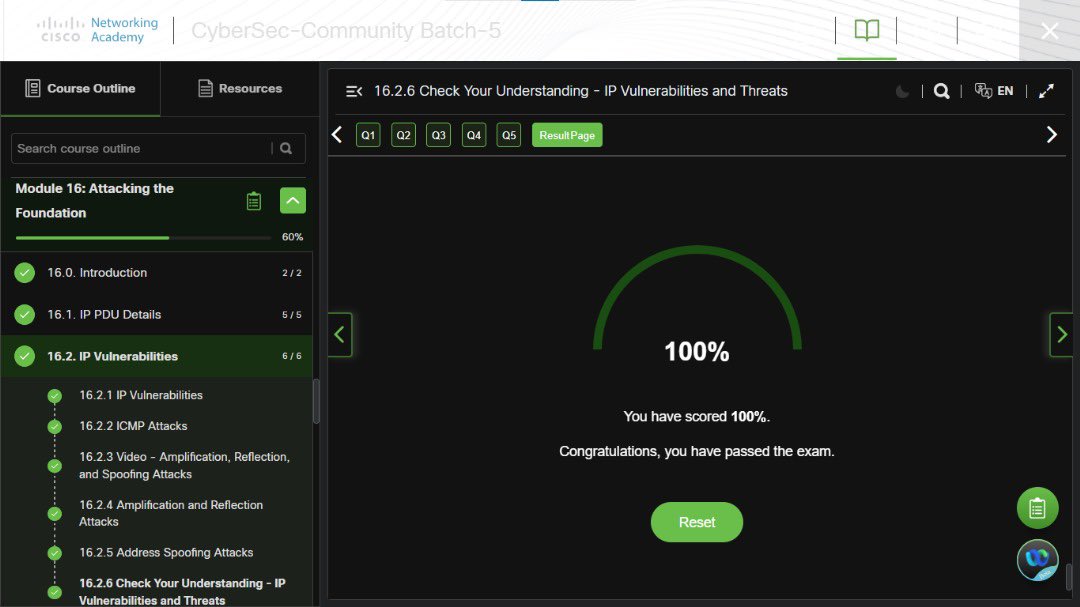Click the completion checkmark beside 16.0 Introduction
Viewport: 1080px width, 607px height.
pos(24,271)
